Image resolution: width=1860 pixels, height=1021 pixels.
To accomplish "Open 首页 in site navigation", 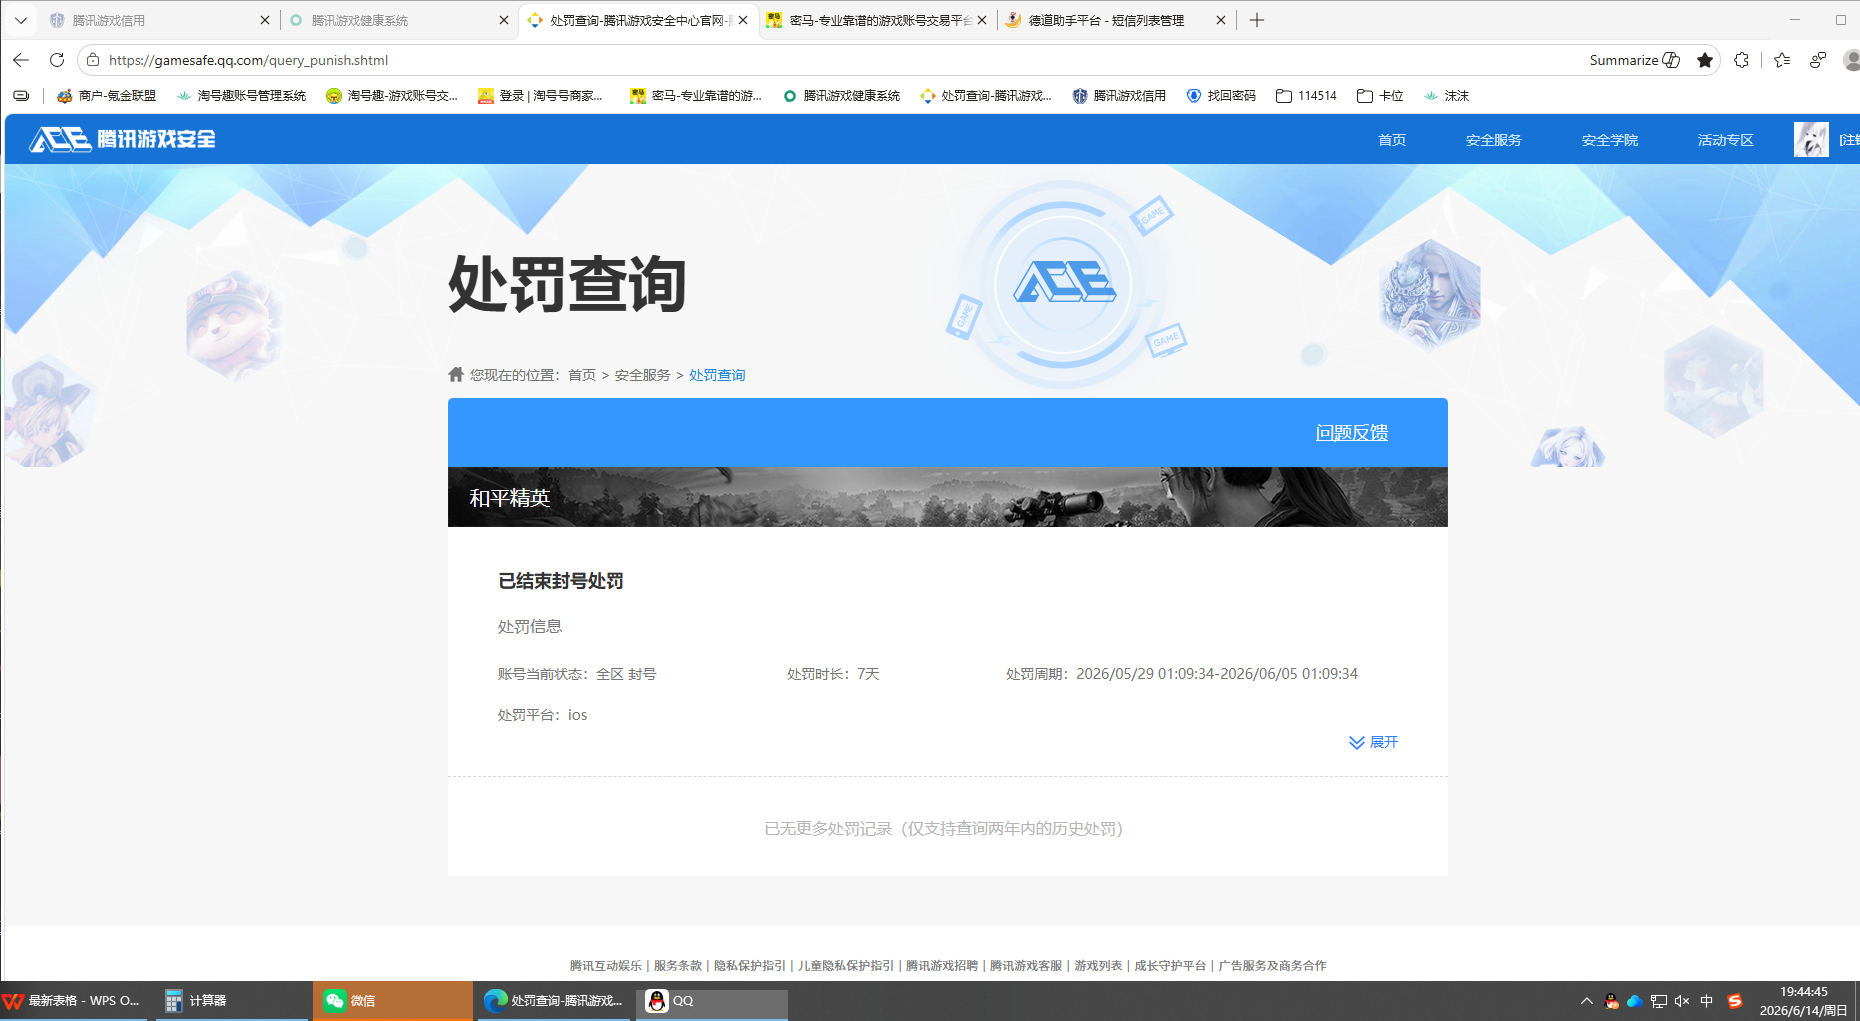I will (x=1392, y=140).
